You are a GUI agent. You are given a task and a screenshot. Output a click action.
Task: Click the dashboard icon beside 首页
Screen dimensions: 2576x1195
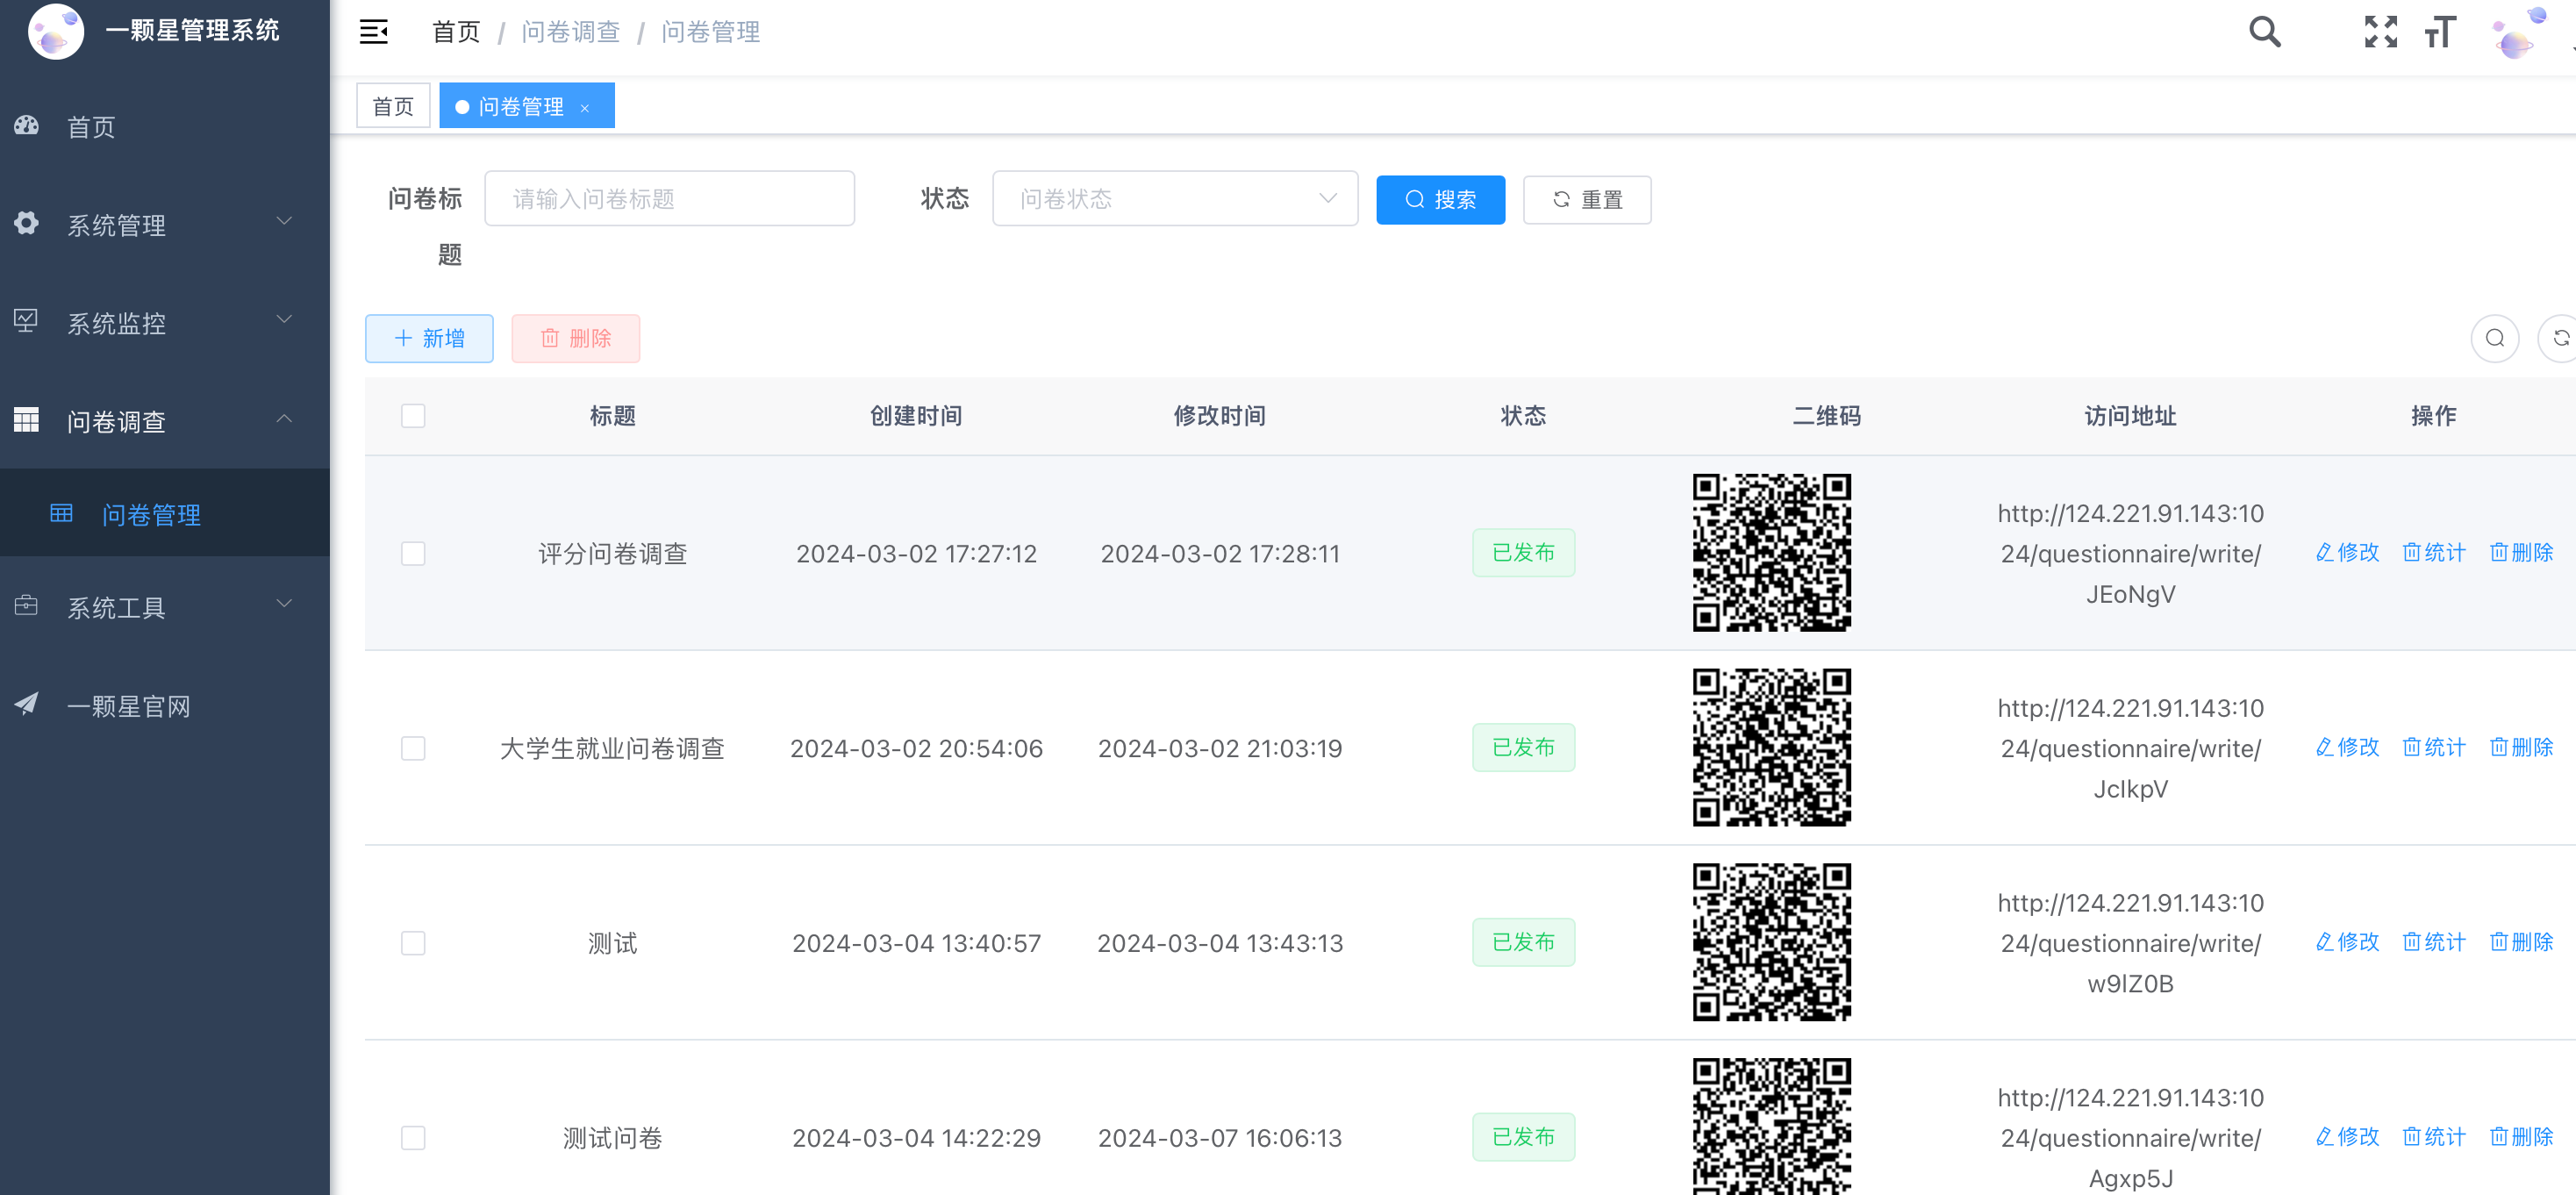[x=26, y=126]
